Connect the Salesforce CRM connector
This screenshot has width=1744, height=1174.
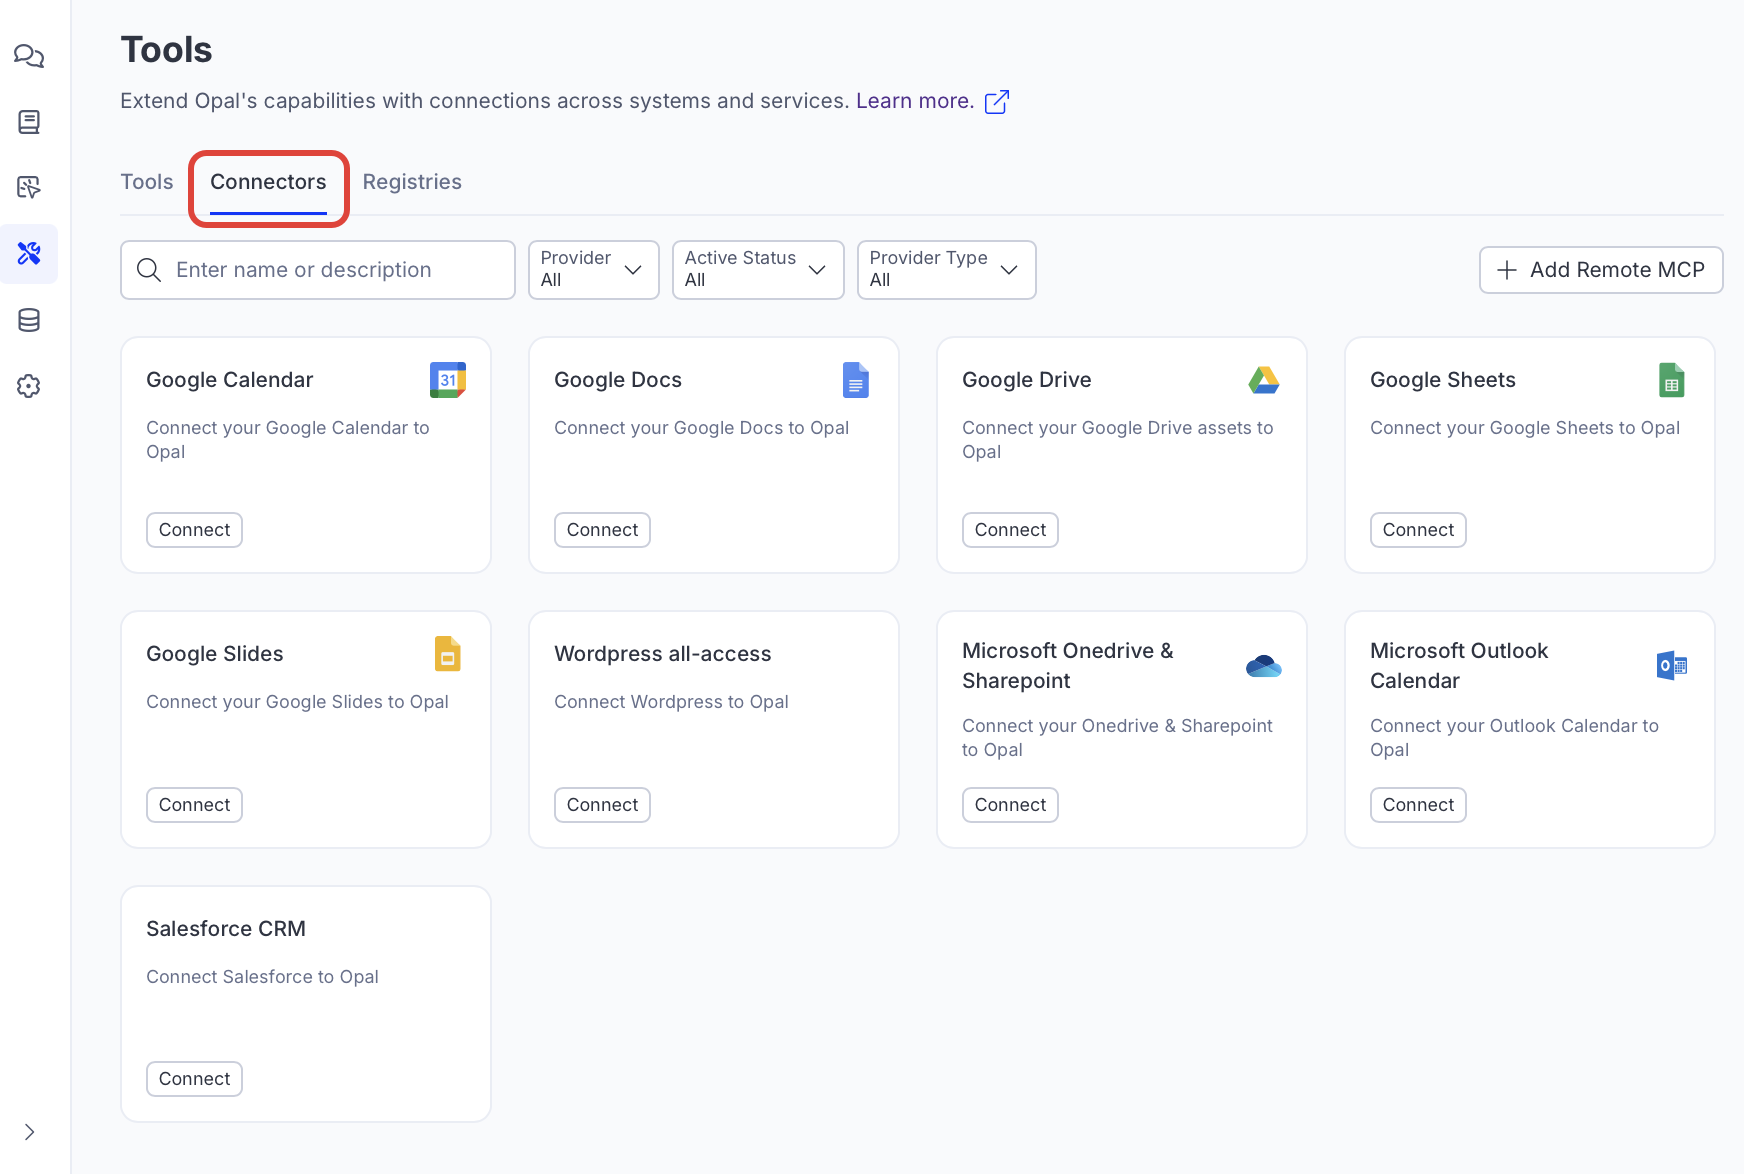point(194,1079)
